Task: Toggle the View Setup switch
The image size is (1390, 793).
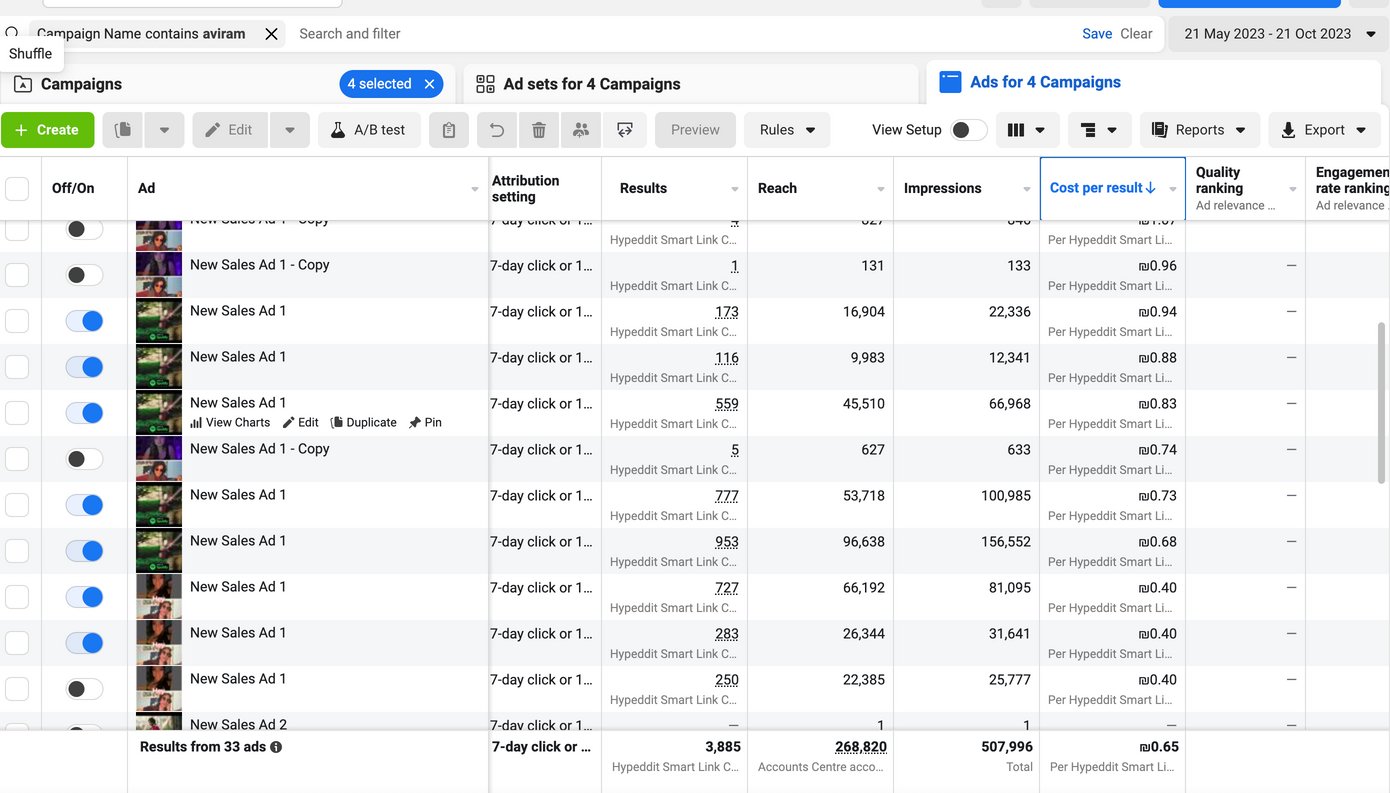Action: point(968,130)
